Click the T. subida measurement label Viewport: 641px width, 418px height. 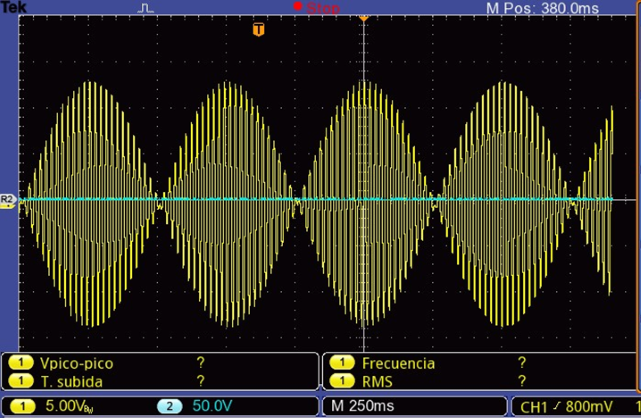point(72,382)
